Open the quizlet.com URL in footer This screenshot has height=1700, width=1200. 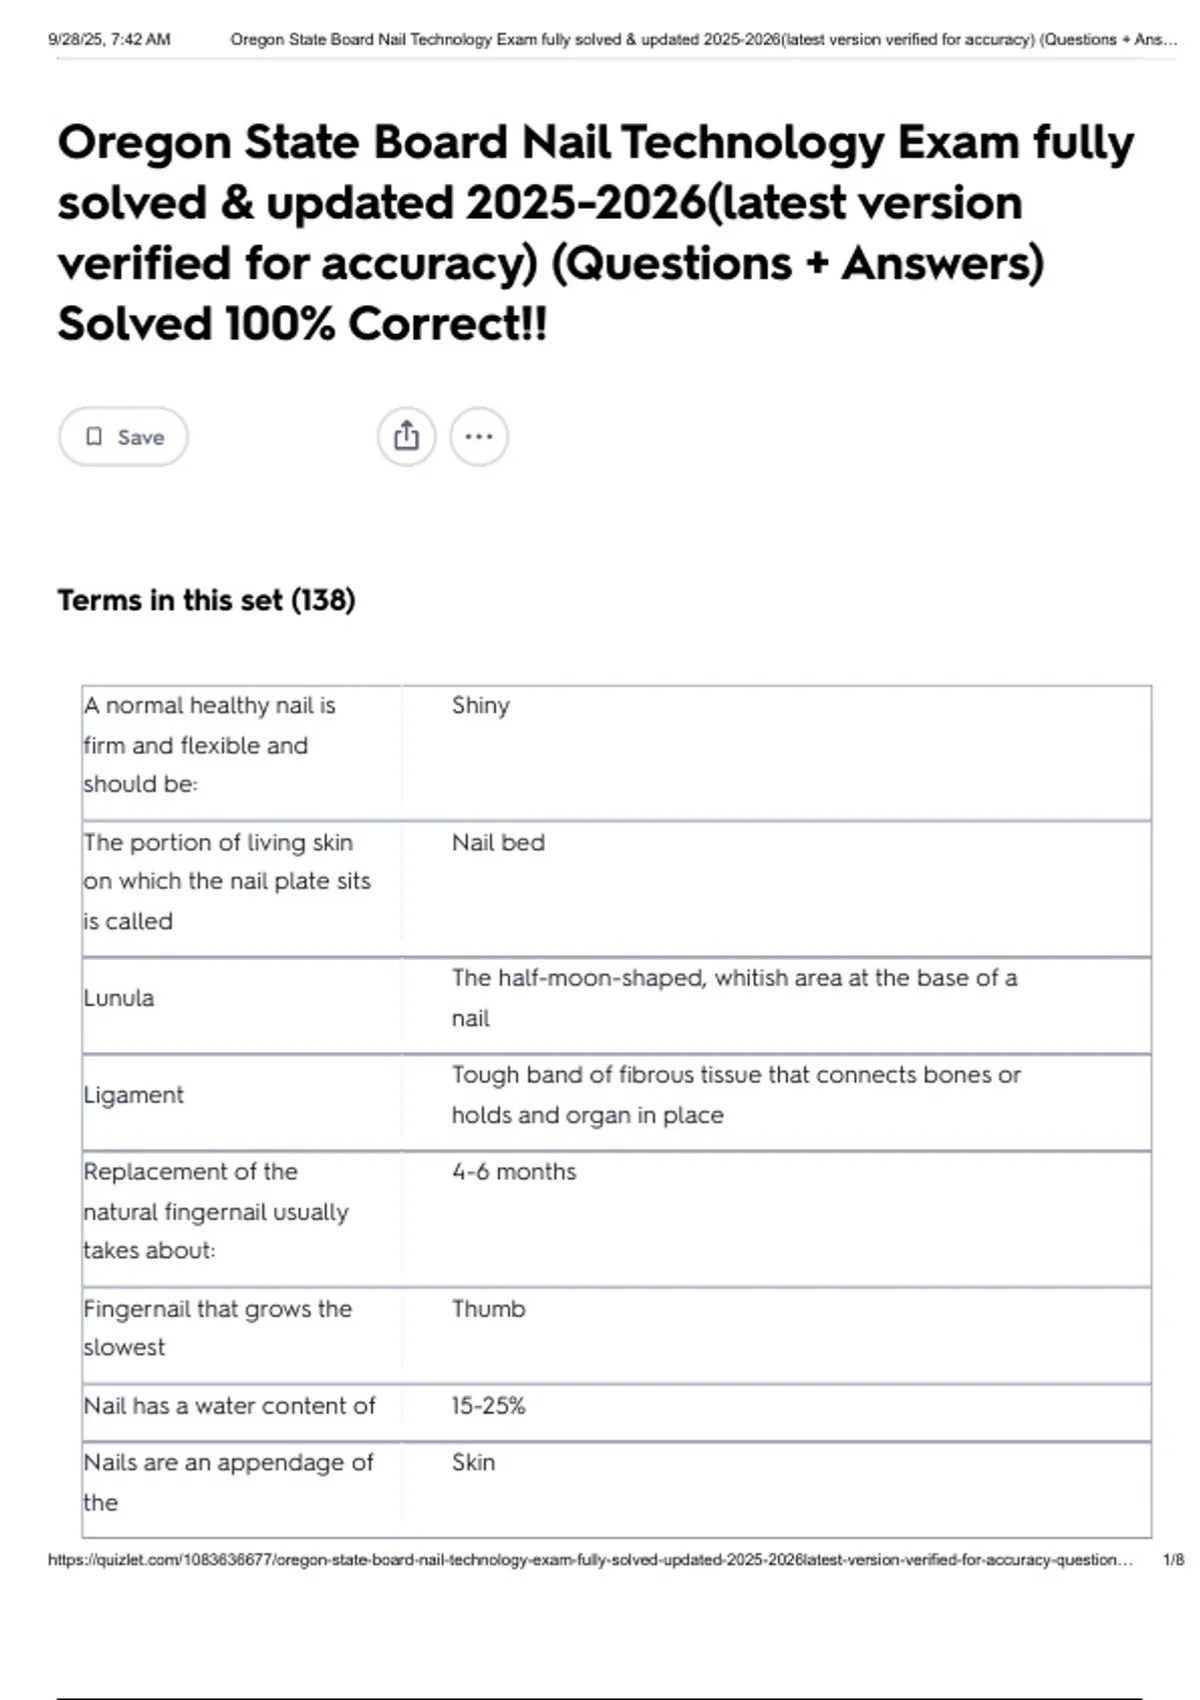pos(590,1559)
